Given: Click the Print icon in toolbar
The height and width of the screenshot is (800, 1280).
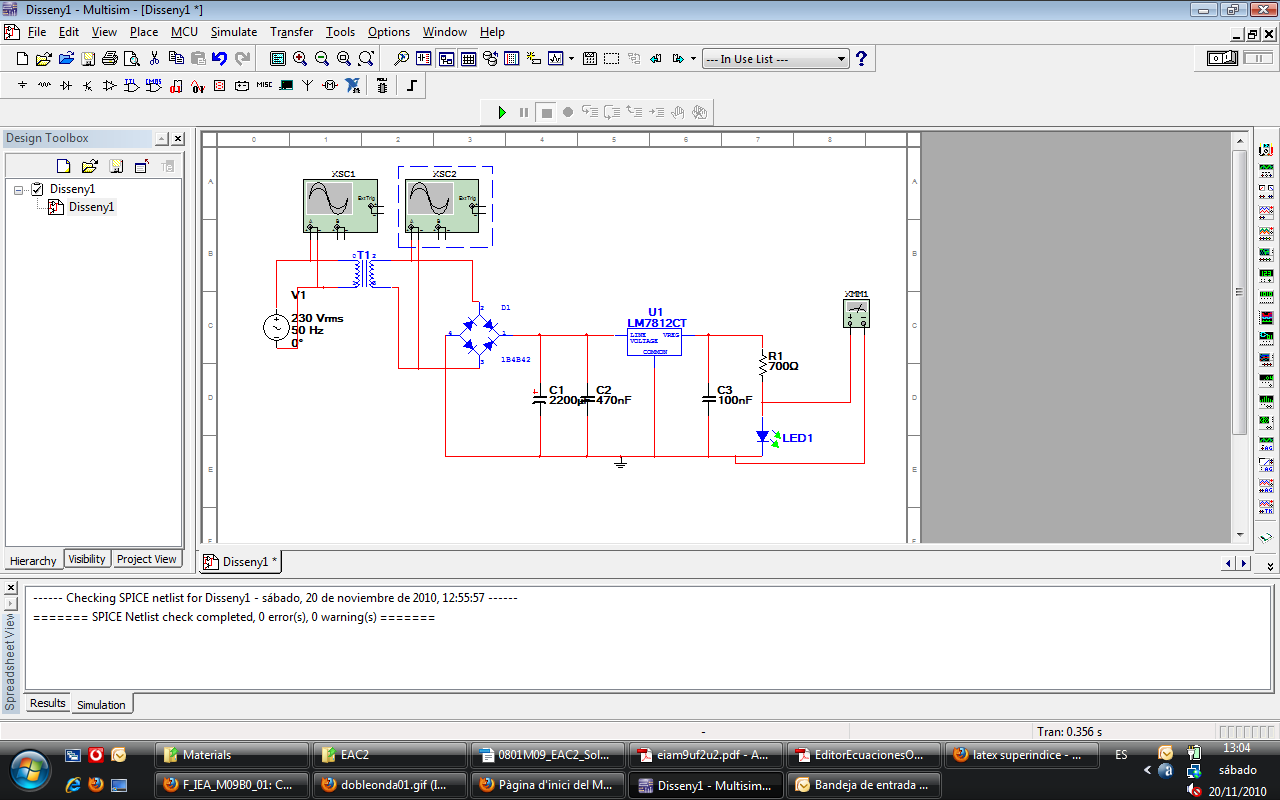Looking at the screenshot, I should (x=110, y=59).
